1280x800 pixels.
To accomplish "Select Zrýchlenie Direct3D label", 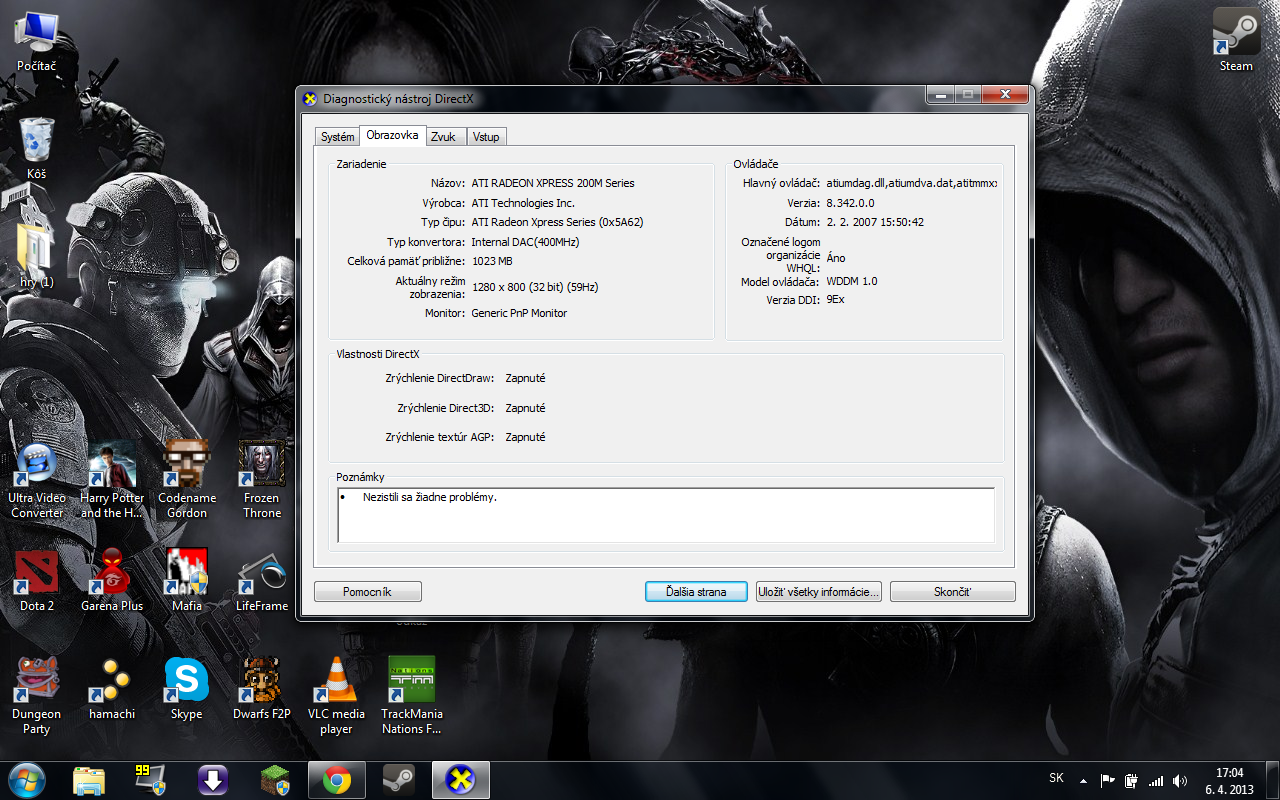I will [x=447, y=408].
